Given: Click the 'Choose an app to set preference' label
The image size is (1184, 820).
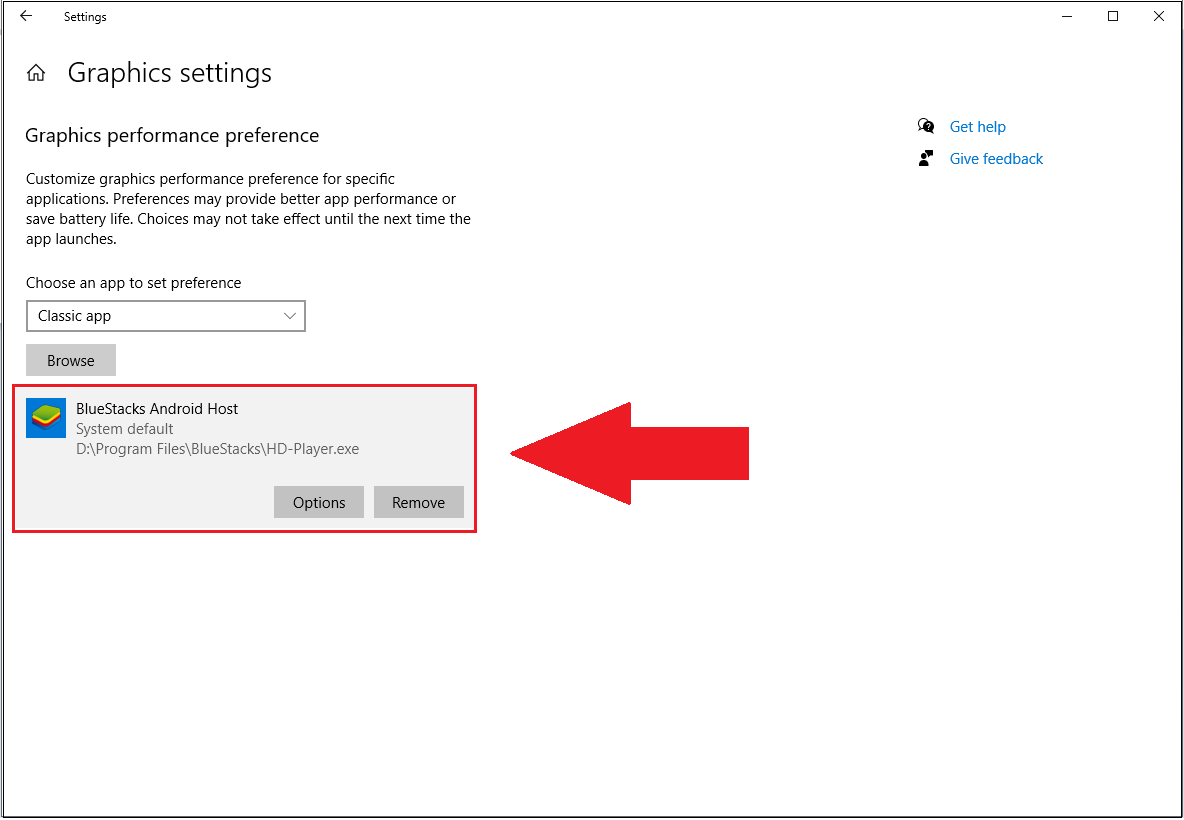Looking at the screenshot, I should coord(134,282).
